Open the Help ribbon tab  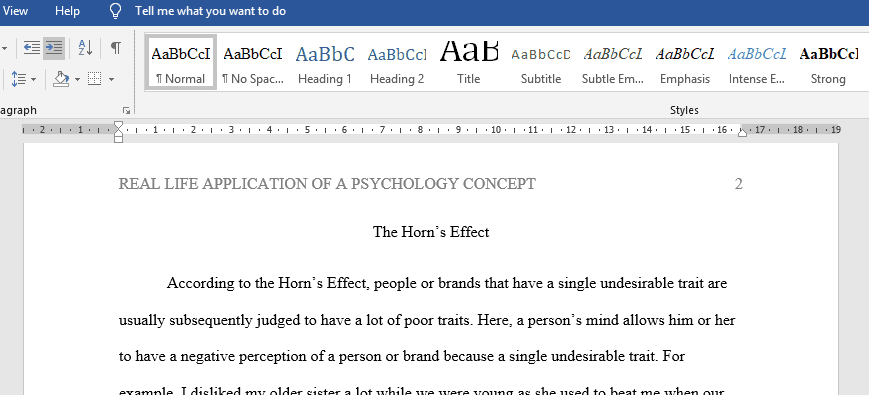pos(67,11)
